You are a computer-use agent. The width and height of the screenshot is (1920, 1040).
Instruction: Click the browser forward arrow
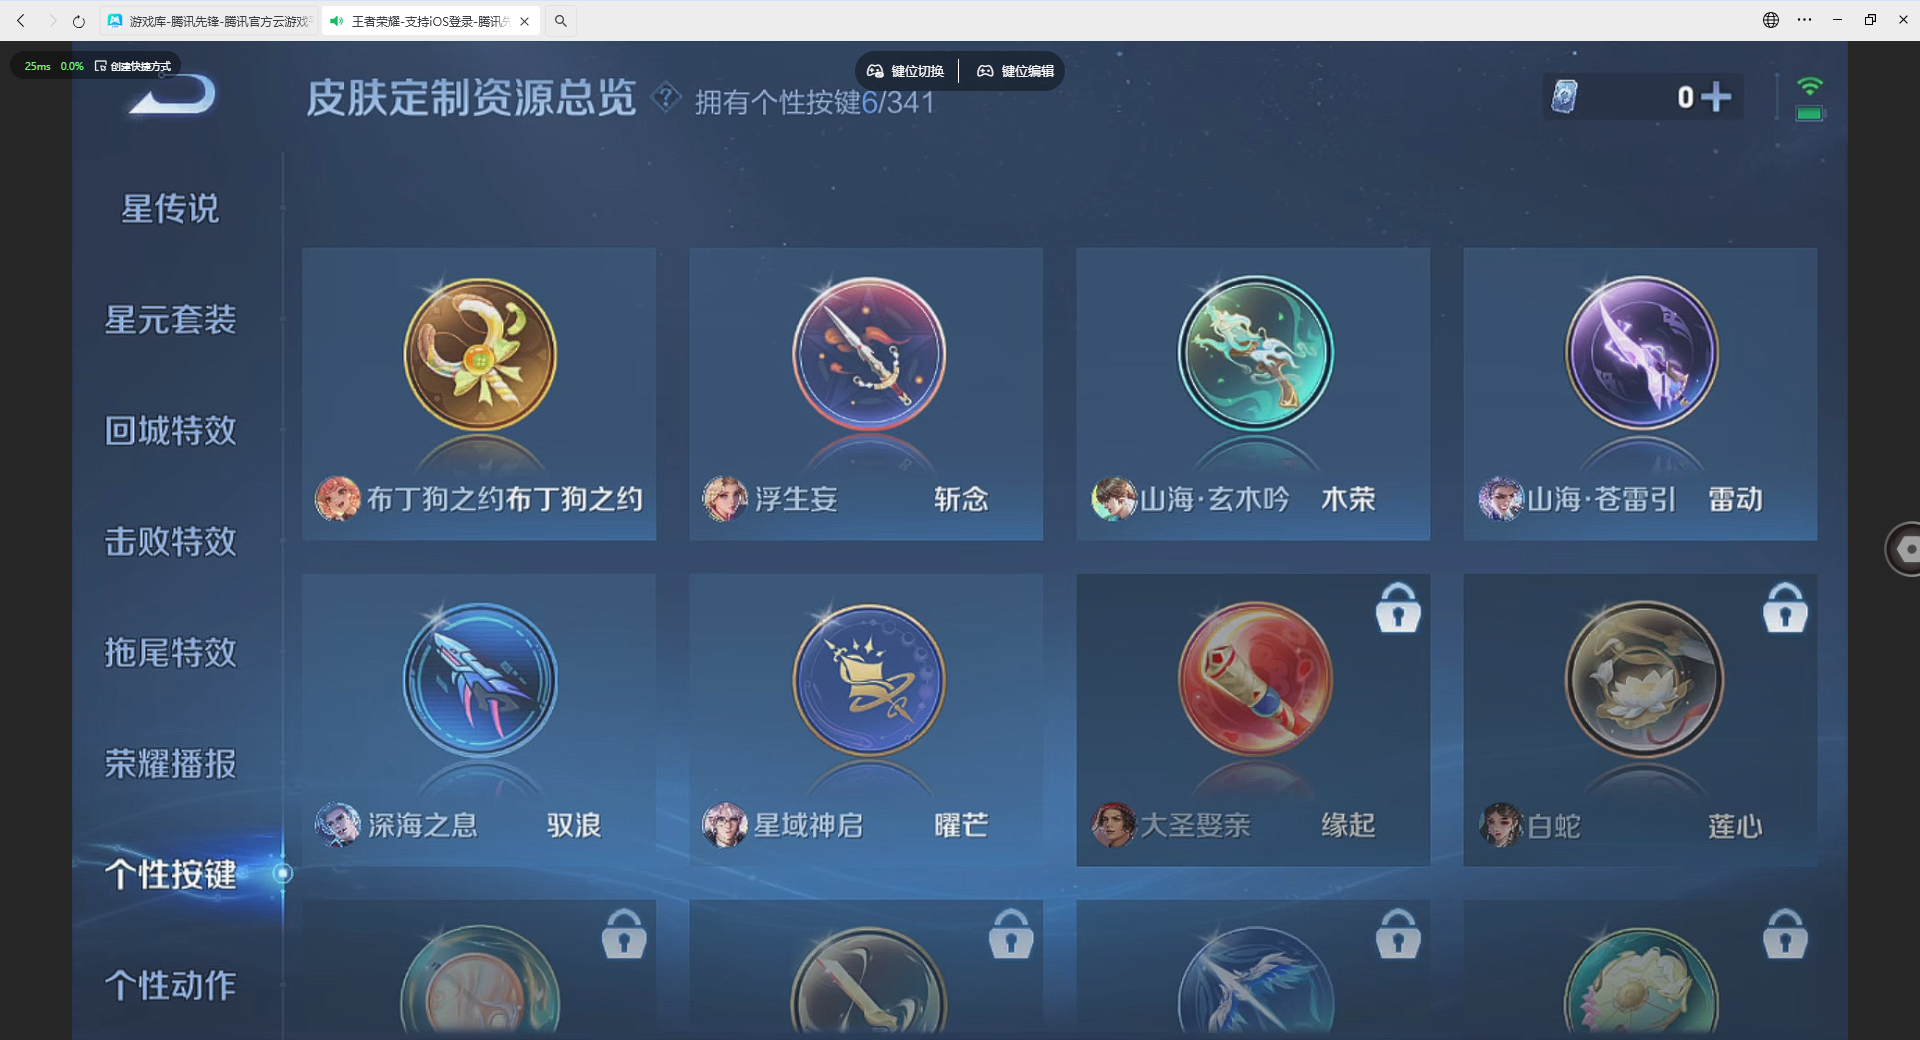pyautogui.click(x=52, y=21)
